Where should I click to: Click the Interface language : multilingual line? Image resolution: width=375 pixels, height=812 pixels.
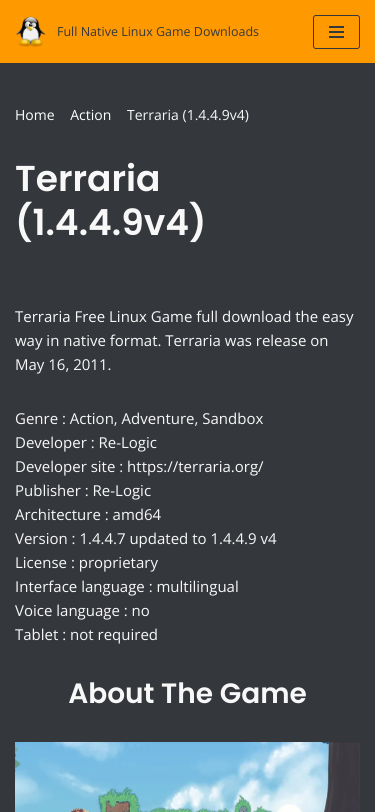(x=127, y=587)
